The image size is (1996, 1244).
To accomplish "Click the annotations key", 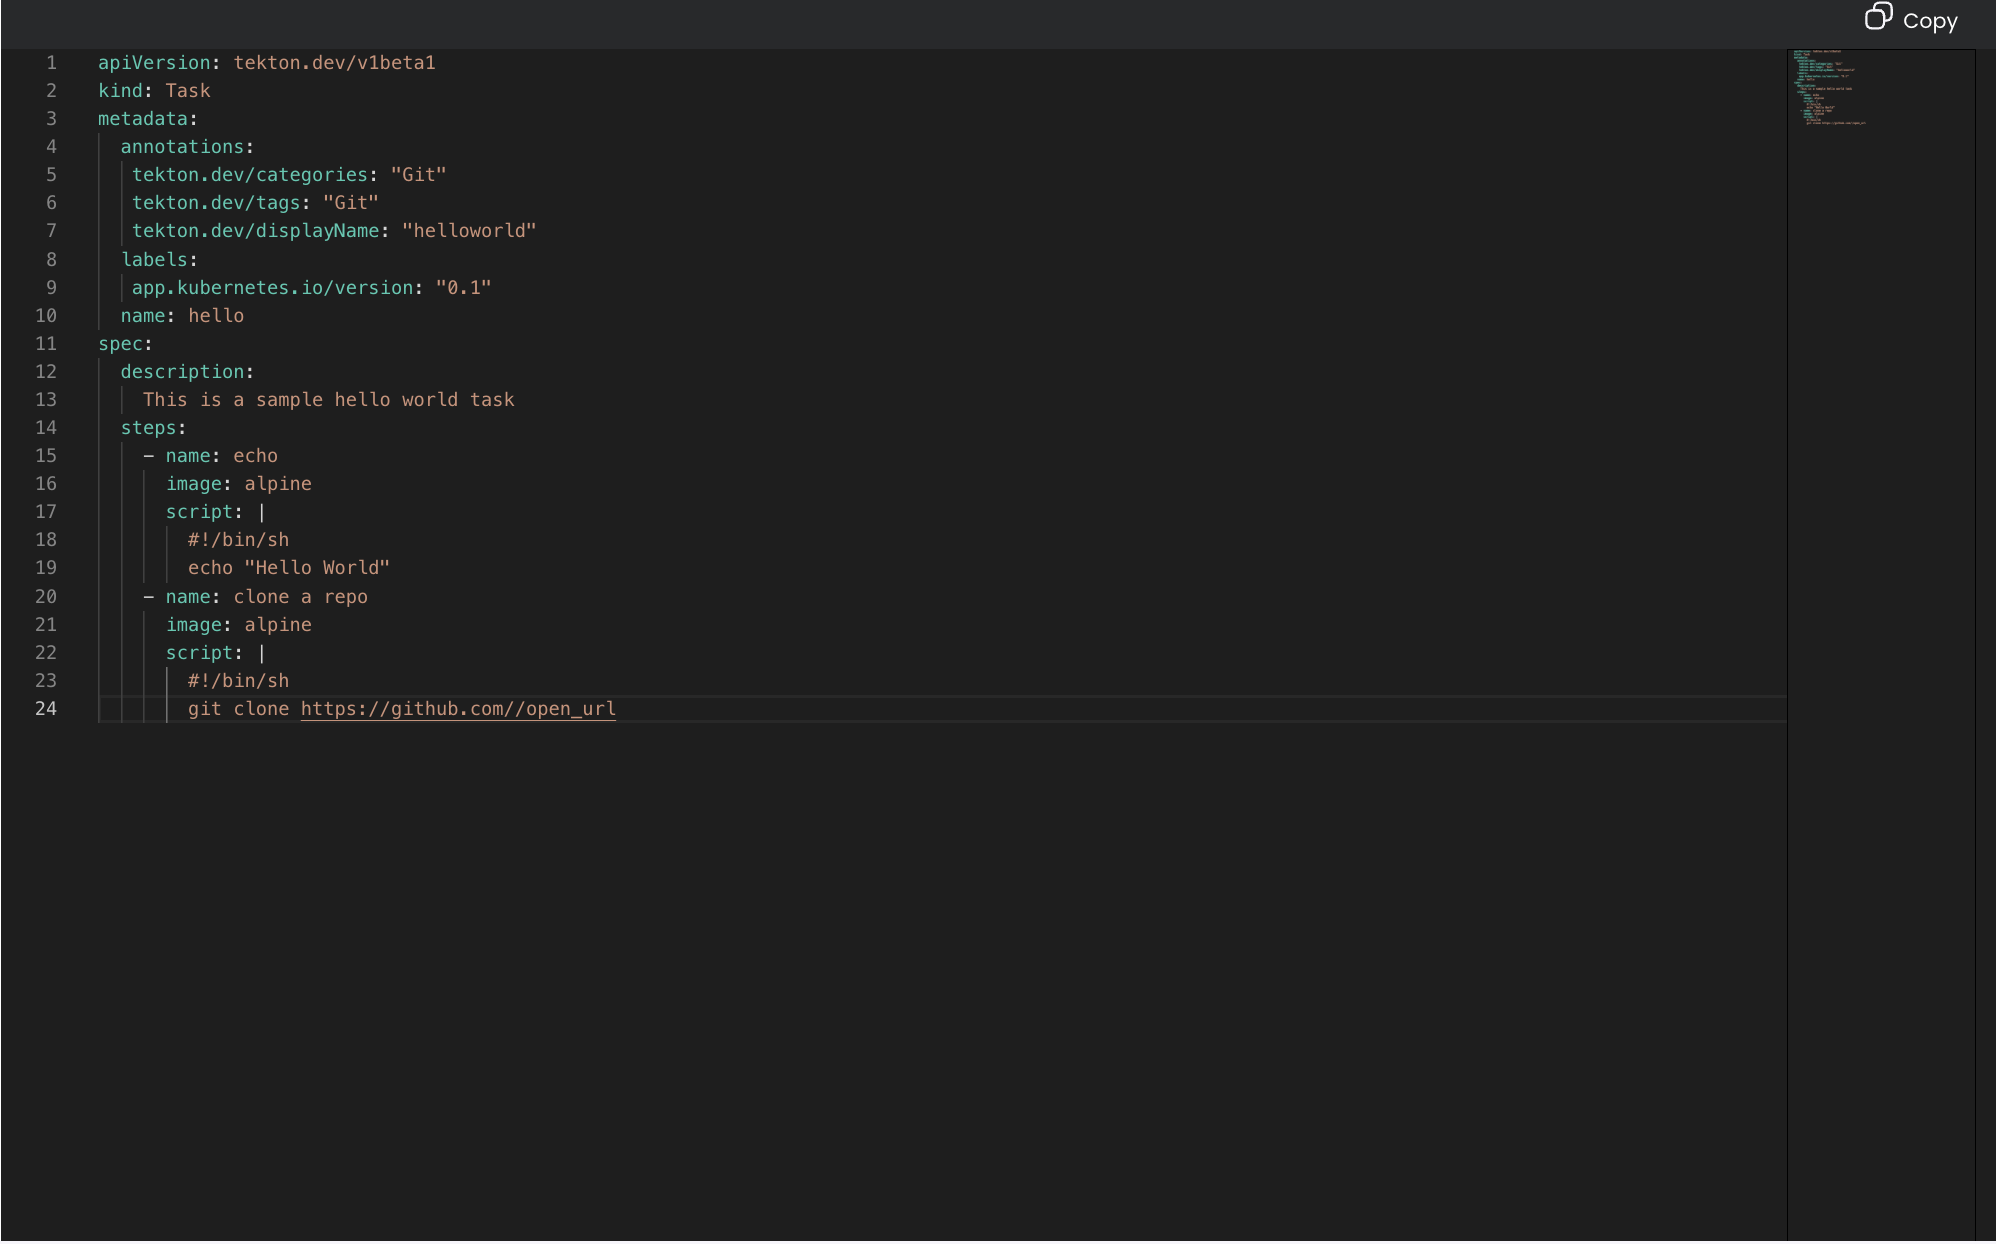I will [x=181, y=147].
